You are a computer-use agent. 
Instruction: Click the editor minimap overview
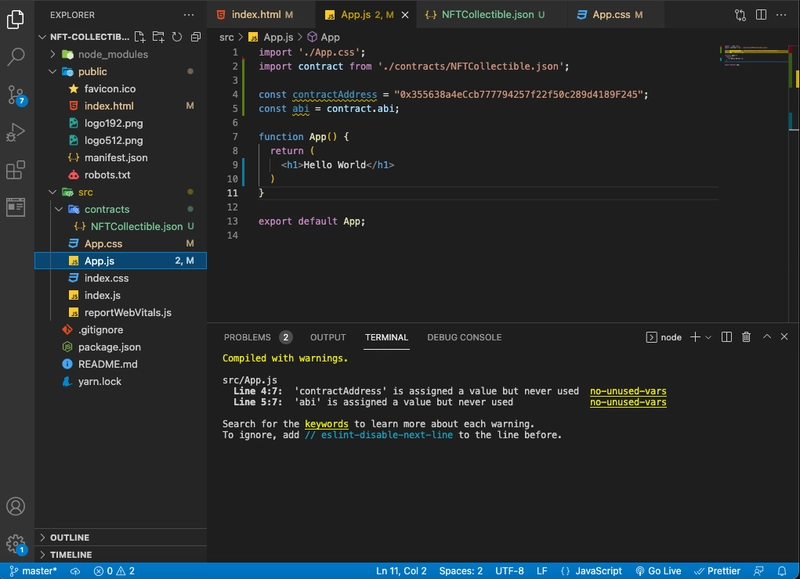(756, 56)
